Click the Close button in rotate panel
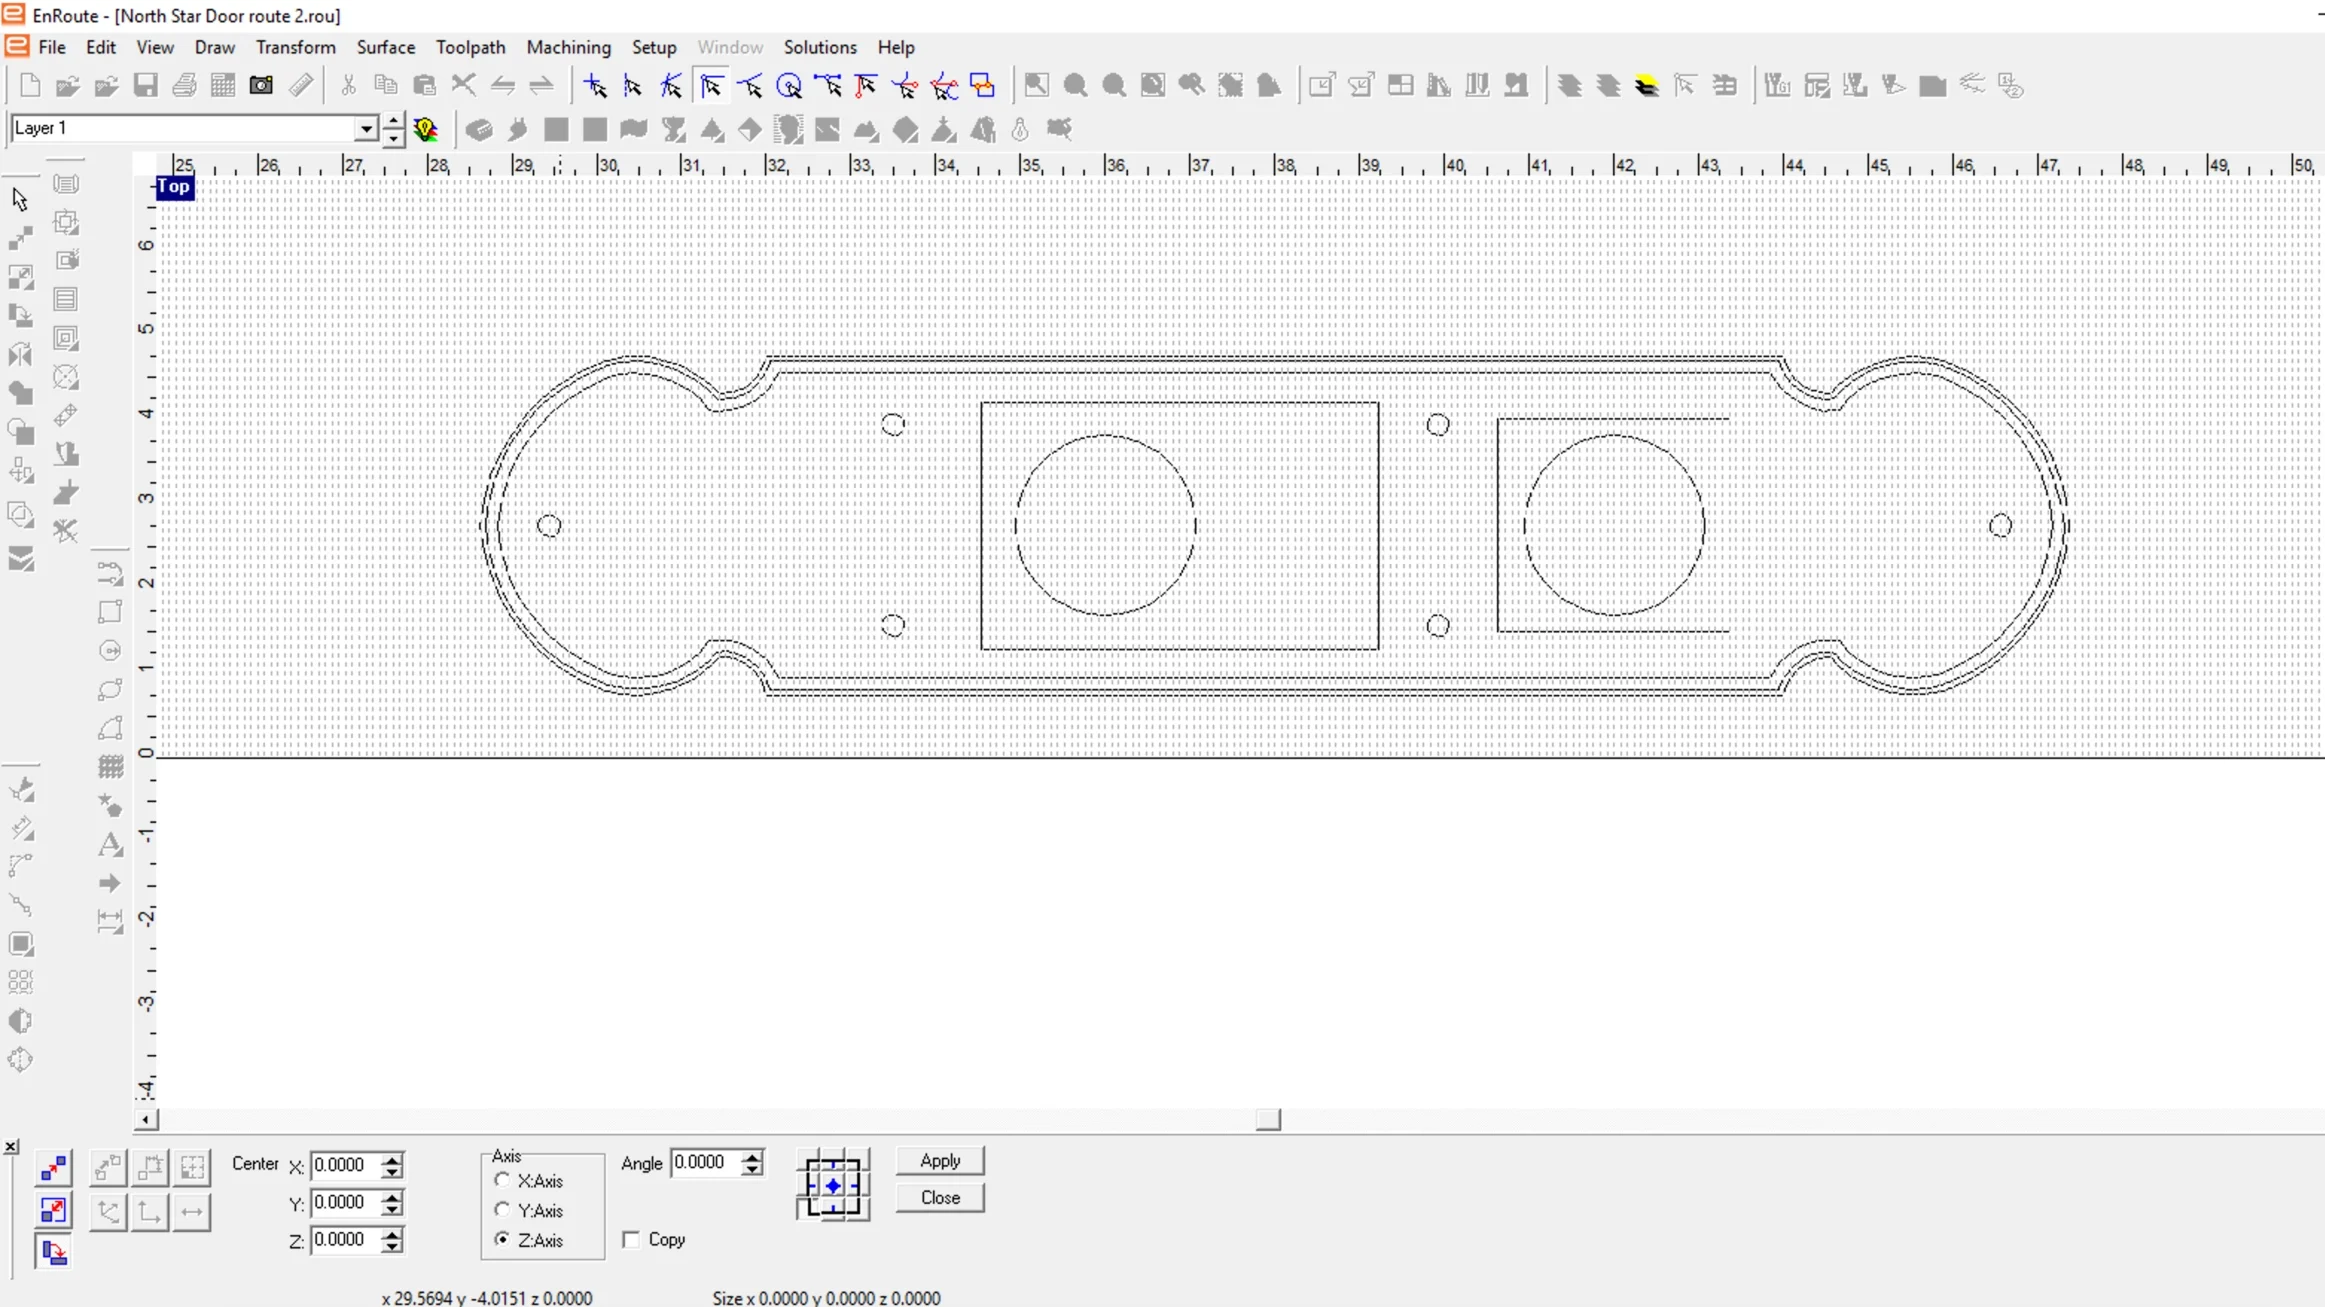This screenshot has height=1307, width=2325. tap(939, 1197)
